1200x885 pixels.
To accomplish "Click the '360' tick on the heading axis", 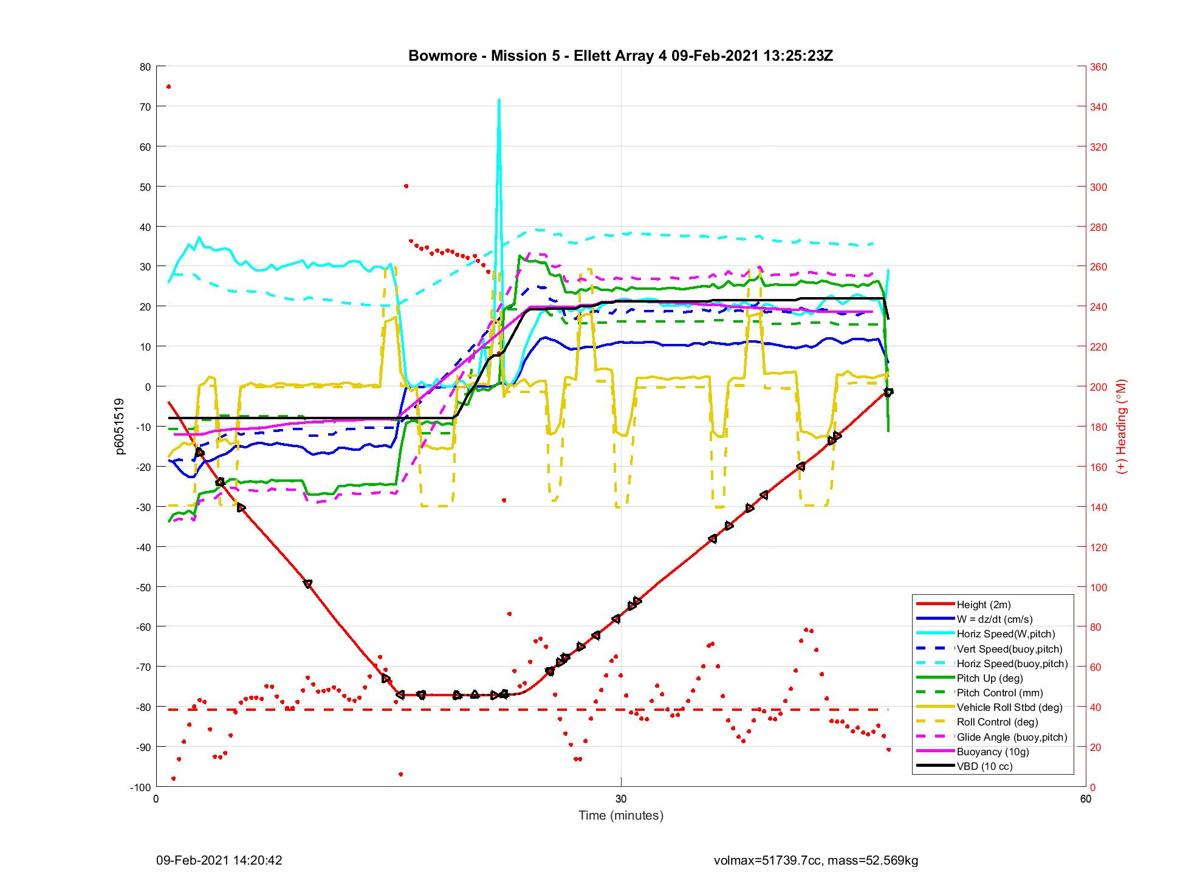I will pyautogui.click(x=1099, y=67).
